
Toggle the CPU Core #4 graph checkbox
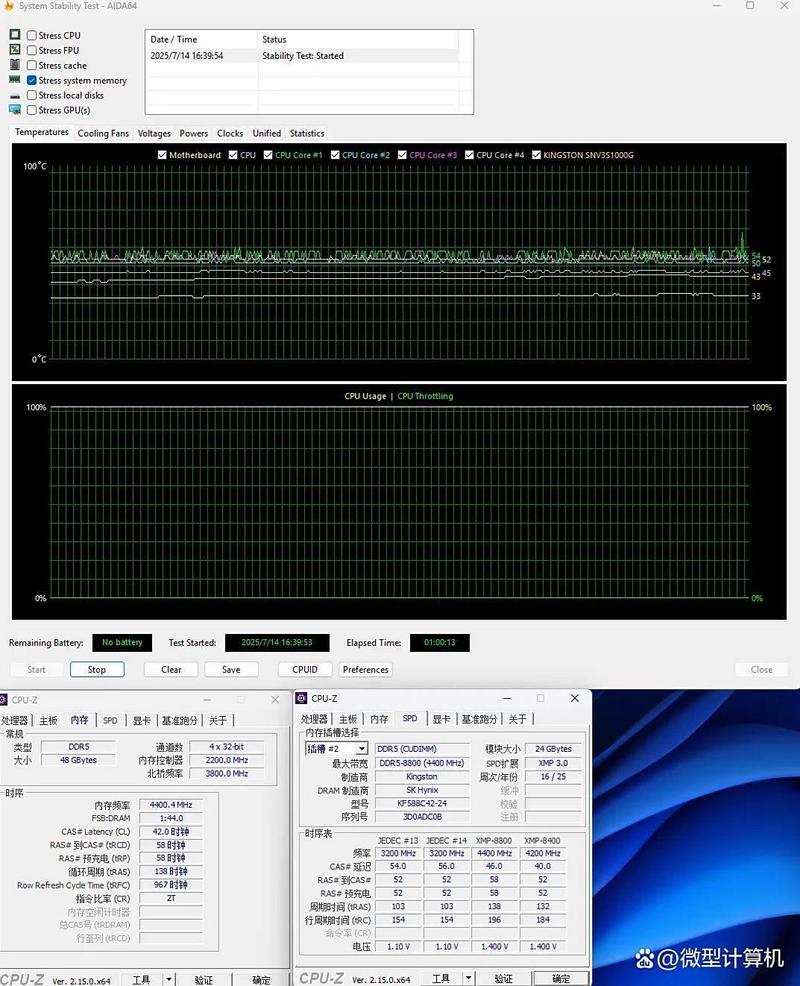469,155
